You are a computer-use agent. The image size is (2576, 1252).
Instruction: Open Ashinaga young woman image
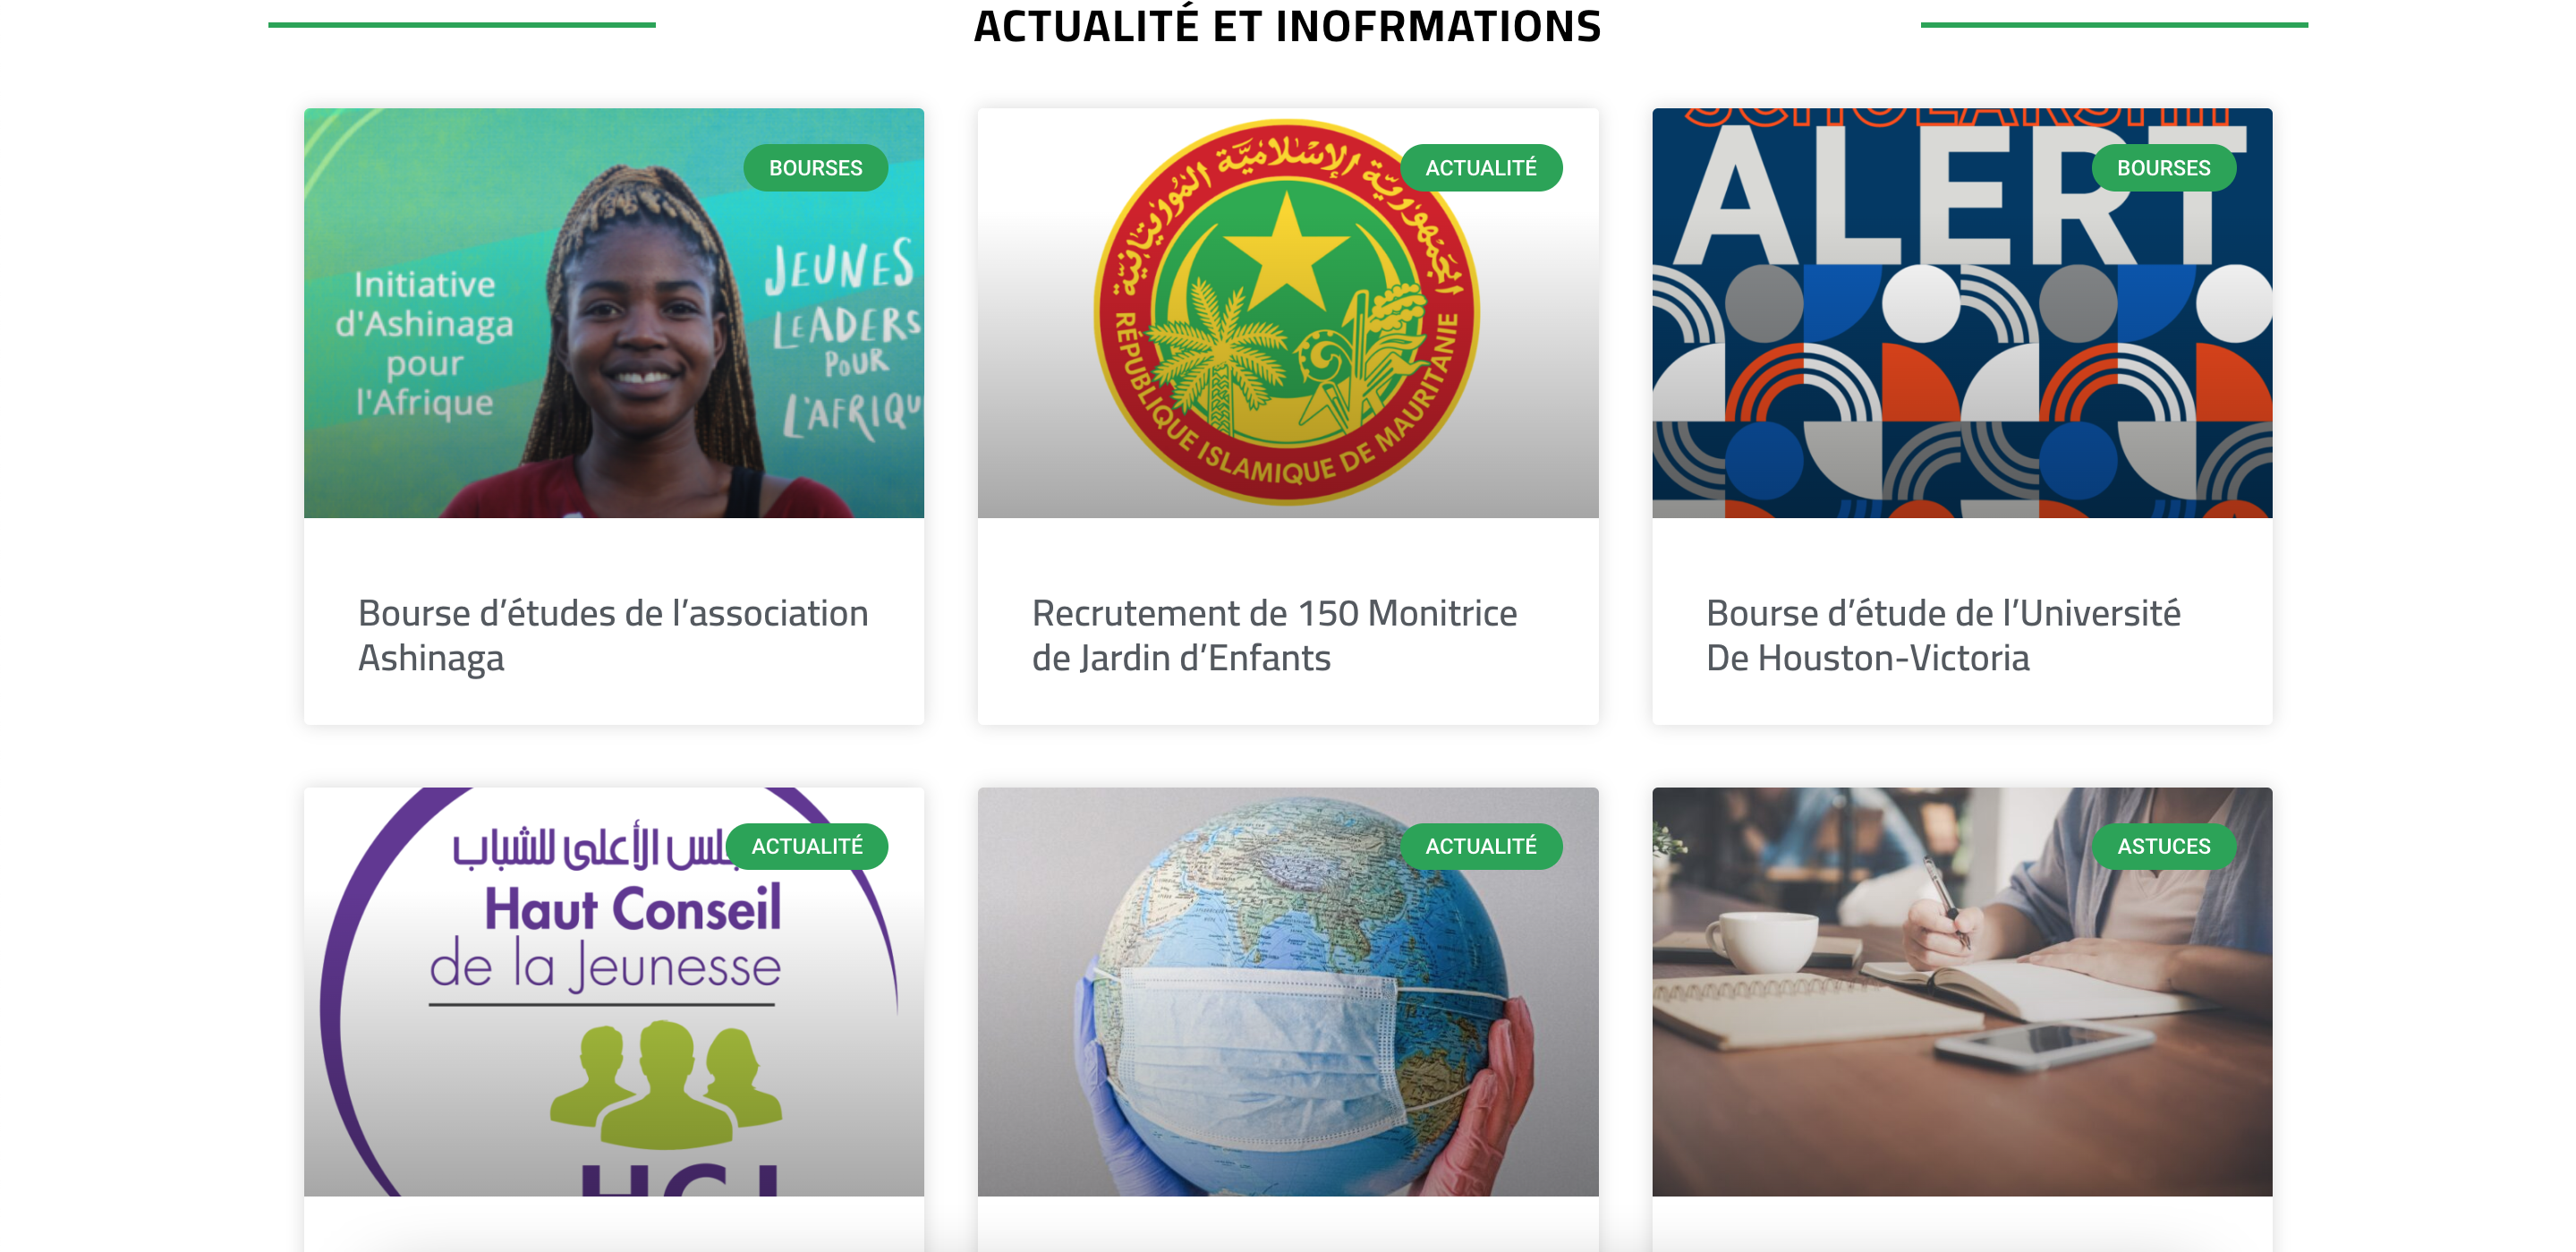tap(613, 313)
